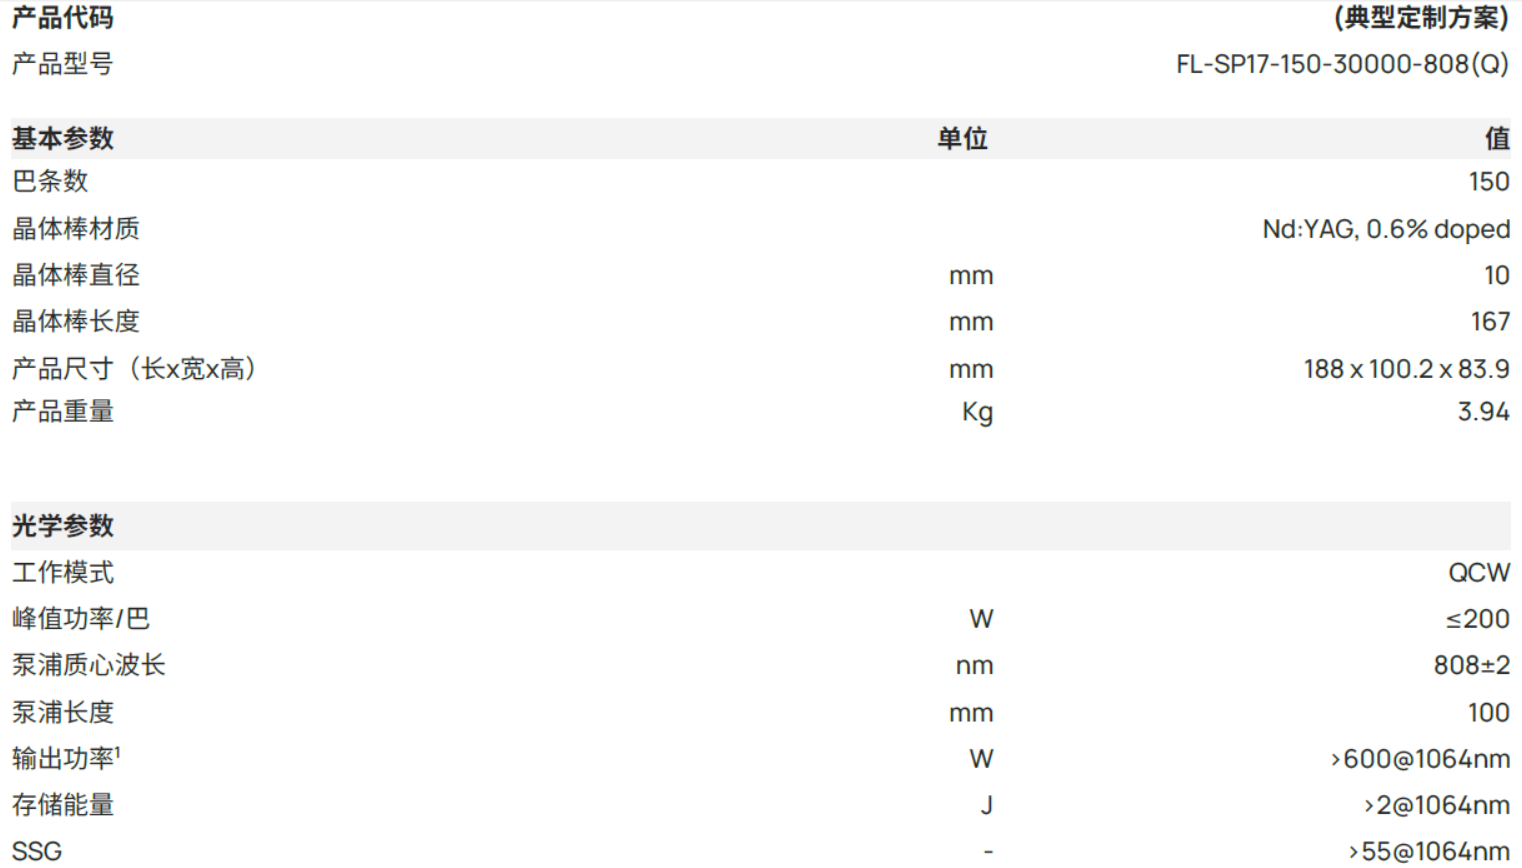Screen dimensions: 1522x868
Task: Click the 巴条数 value 150
Action: (x=1489, y=182)
